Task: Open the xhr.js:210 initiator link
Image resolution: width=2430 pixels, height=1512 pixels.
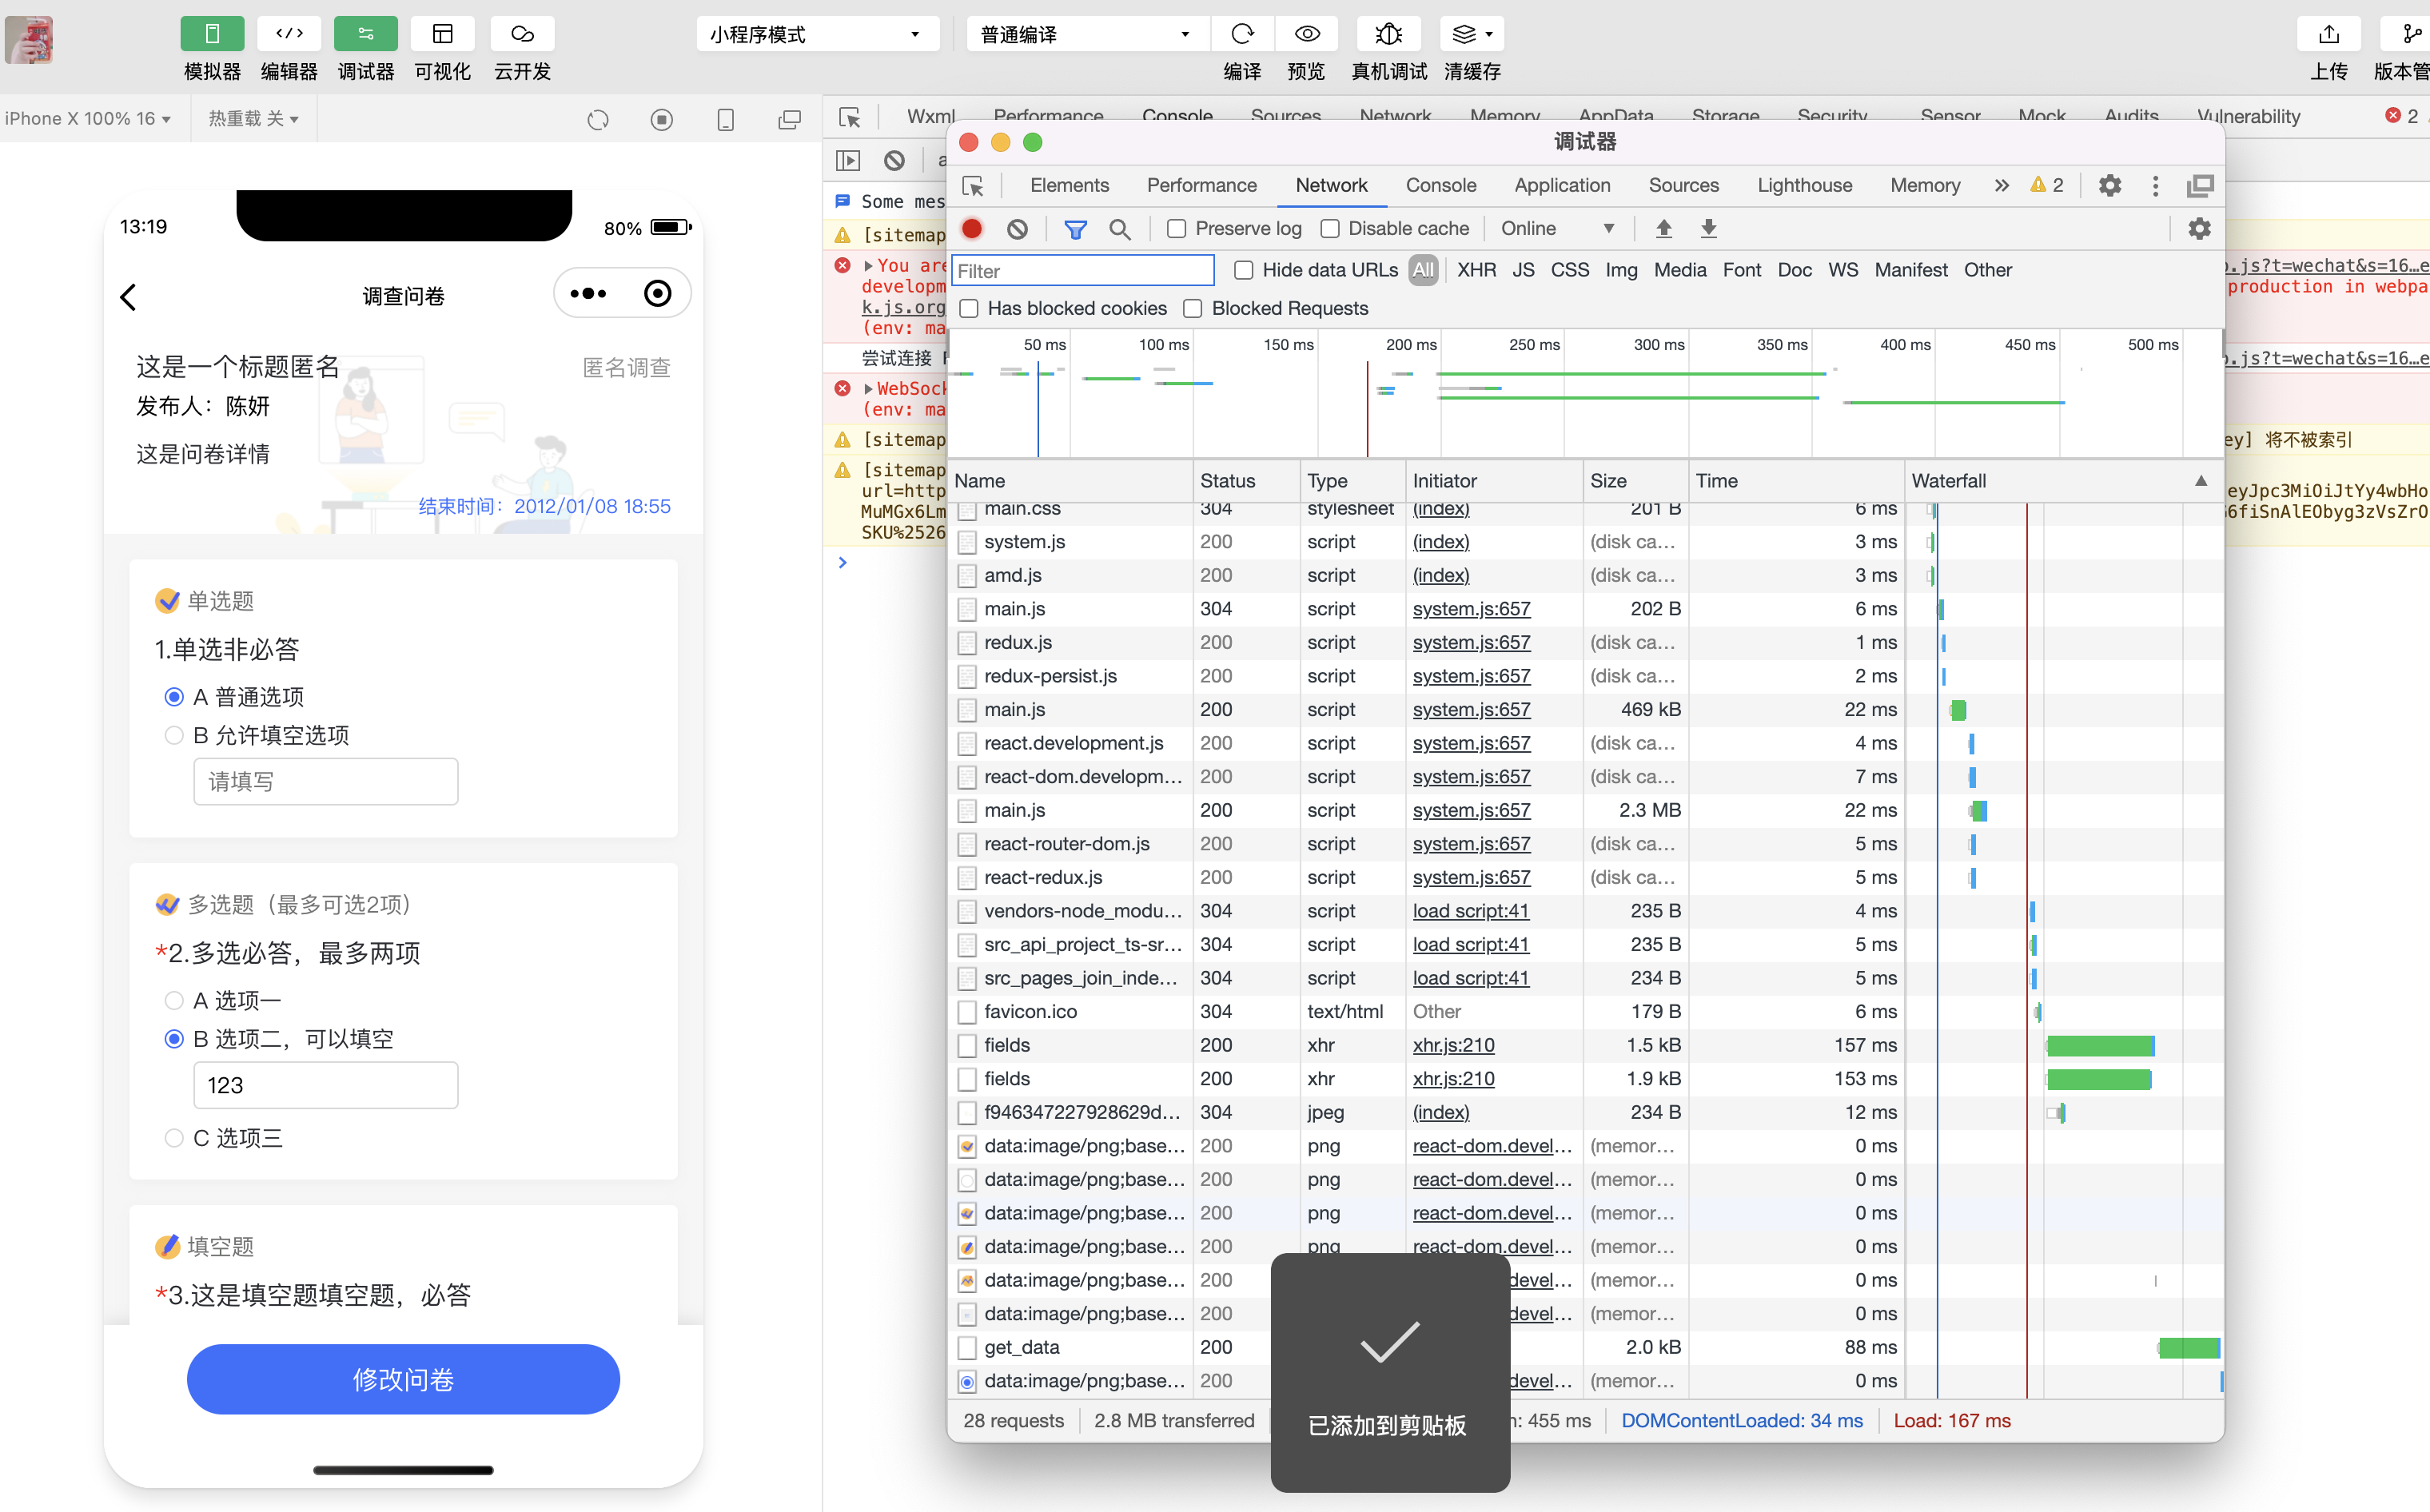Action: [1453, 1045]
